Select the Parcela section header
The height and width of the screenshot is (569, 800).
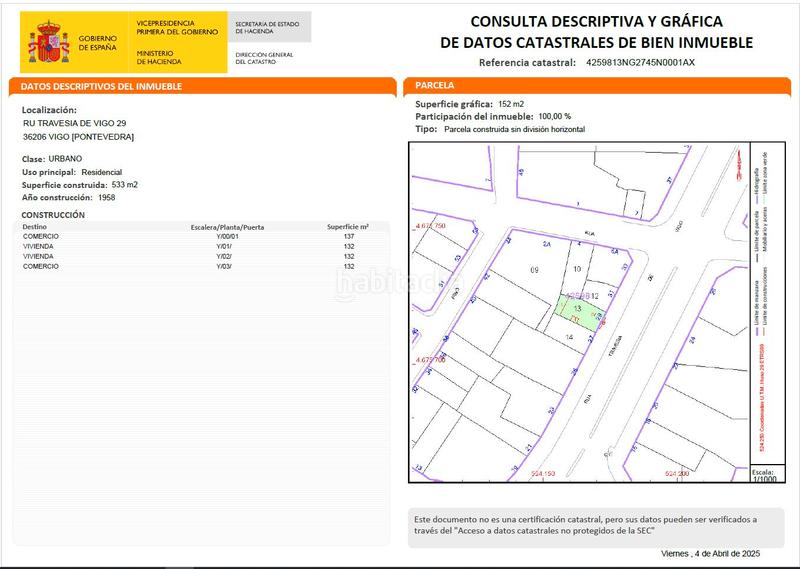(x=434, y=87)
